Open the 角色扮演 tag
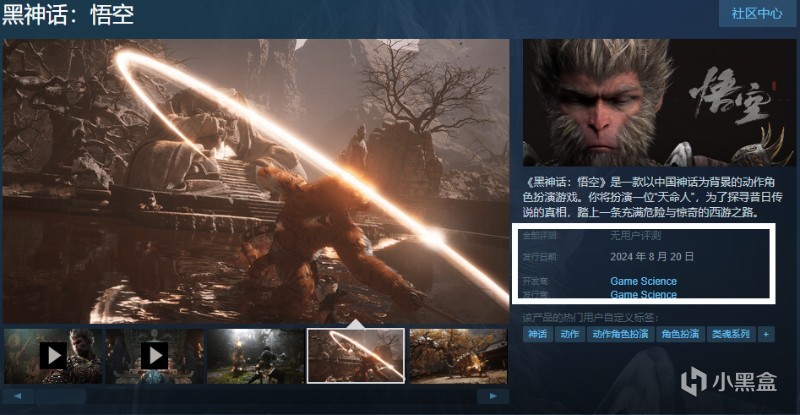Screen dimensions: 800x415 (x=680, y=334)
